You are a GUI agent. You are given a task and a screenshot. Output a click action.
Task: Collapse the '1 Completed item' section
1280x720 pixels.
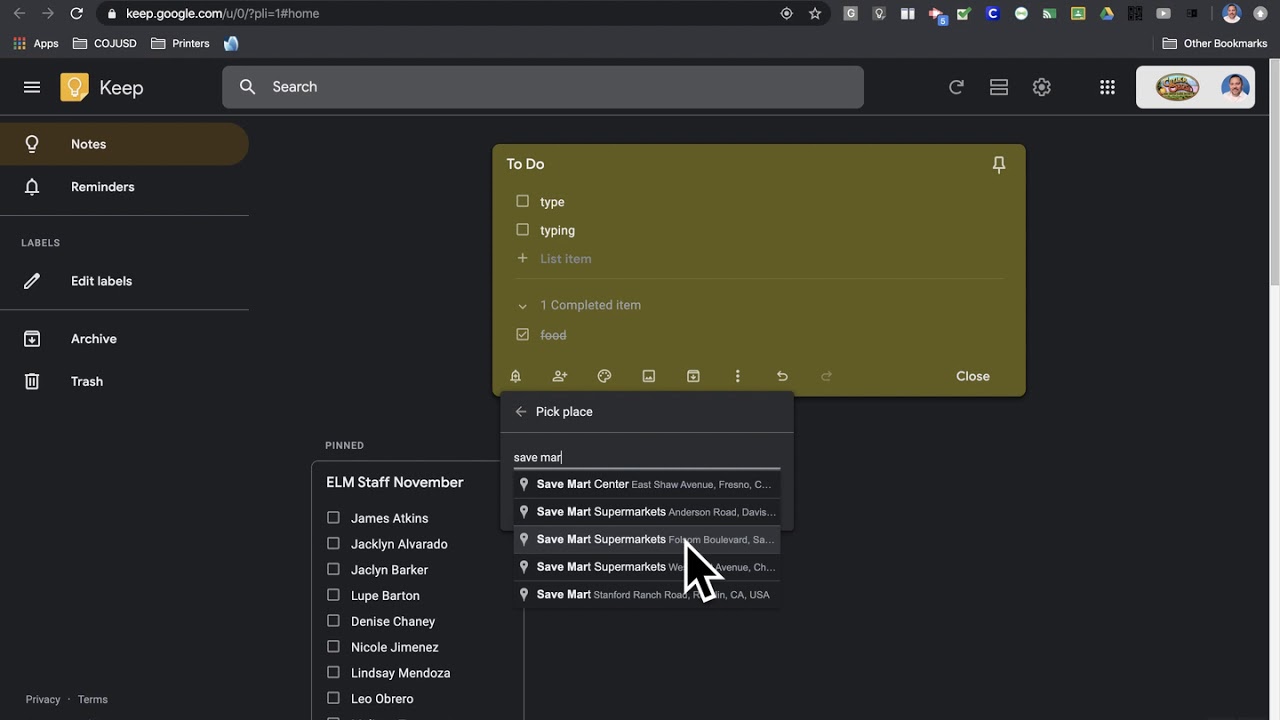coord(522,306)
